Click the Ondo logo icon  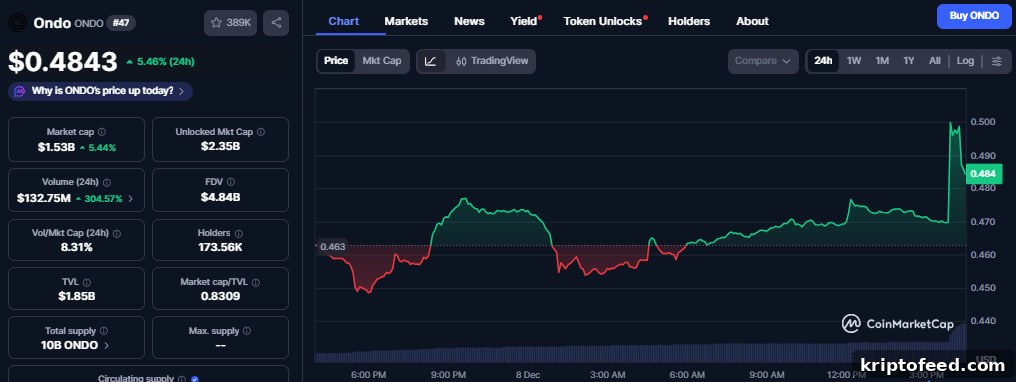[17, 23]
